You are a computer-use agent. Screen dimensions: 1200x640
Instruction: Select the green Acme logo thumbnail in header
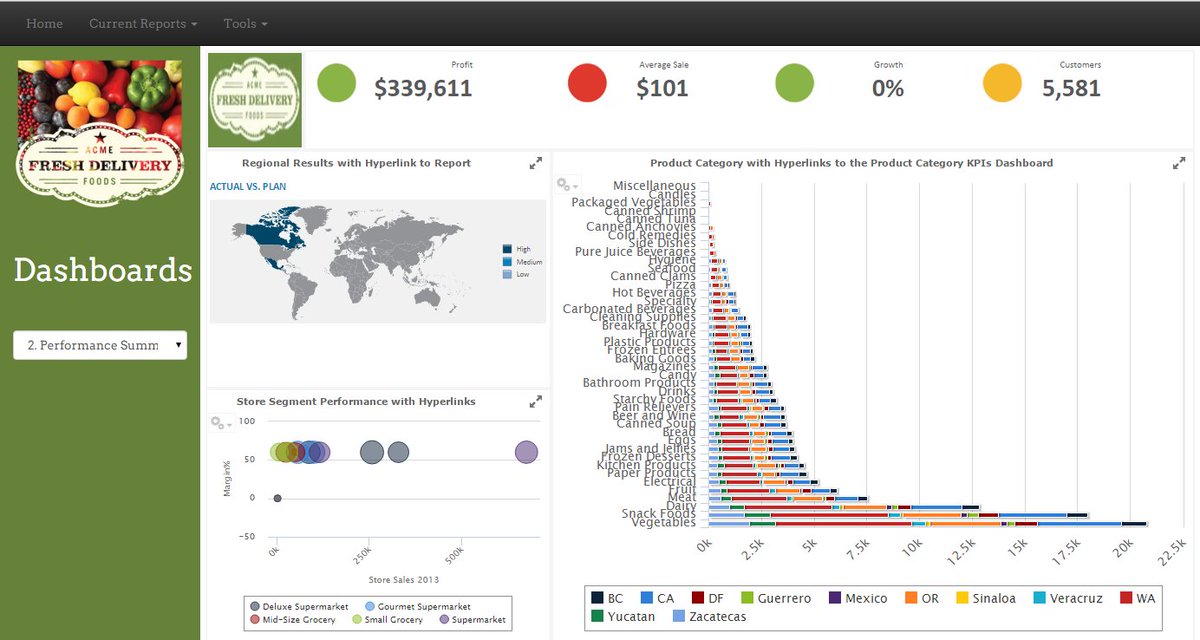[255, 100]
